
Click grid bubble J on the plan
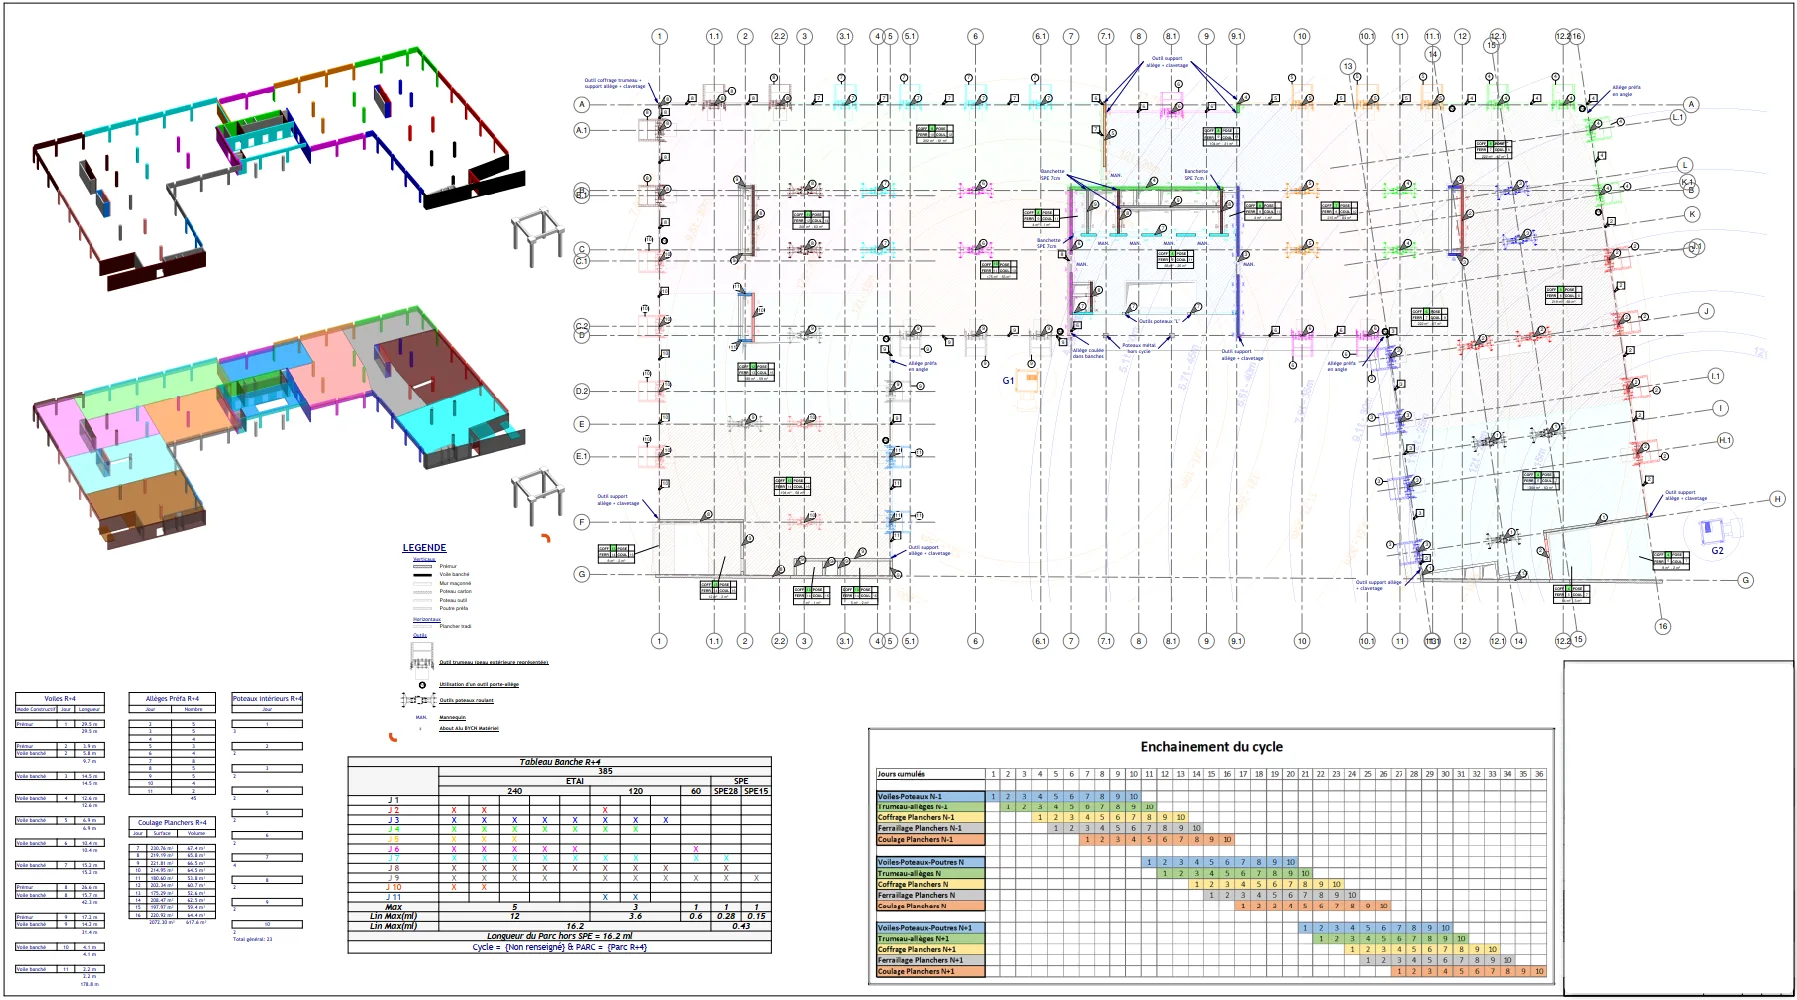[1707, 311]
